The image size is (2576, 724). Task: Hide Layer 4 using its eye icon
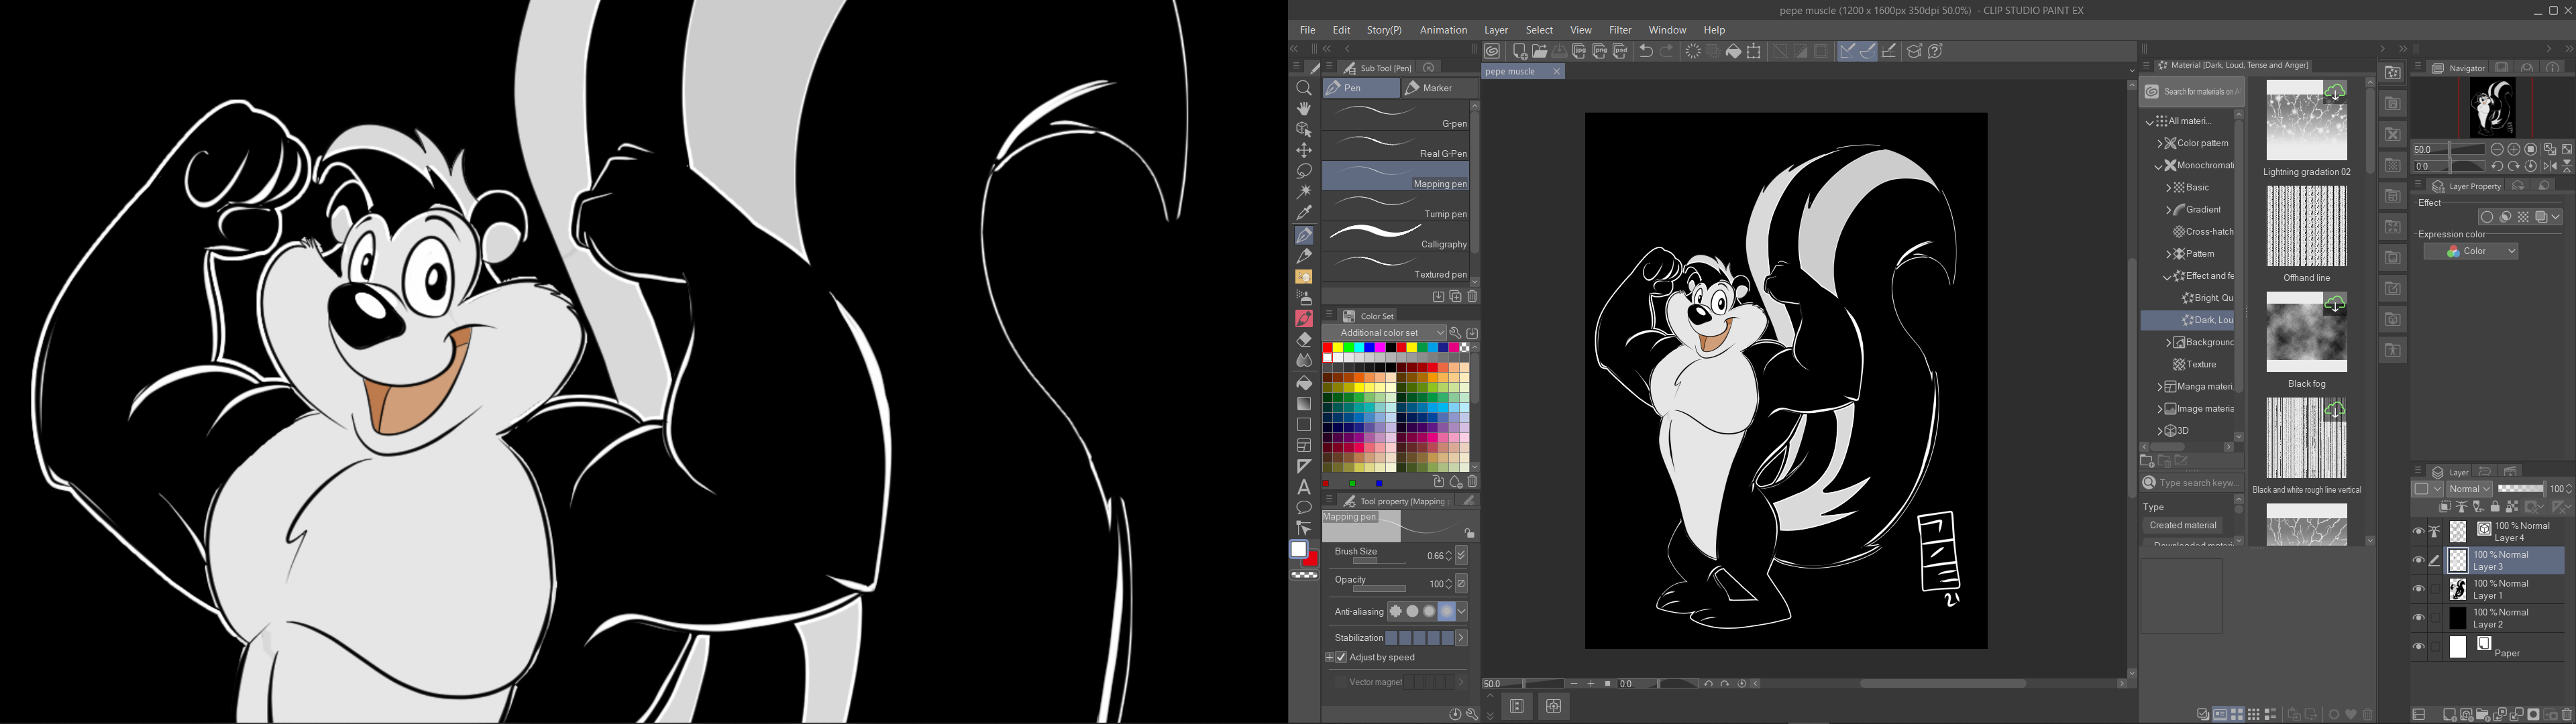(x=2418, y=532)
